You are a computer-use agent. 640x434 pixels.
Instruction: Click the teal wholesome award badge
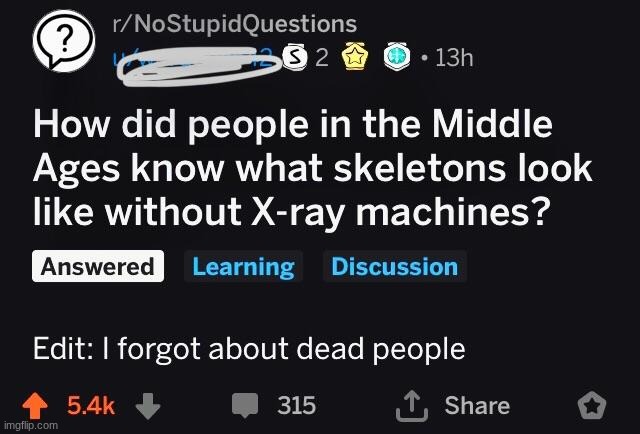(x=395, y=57)
